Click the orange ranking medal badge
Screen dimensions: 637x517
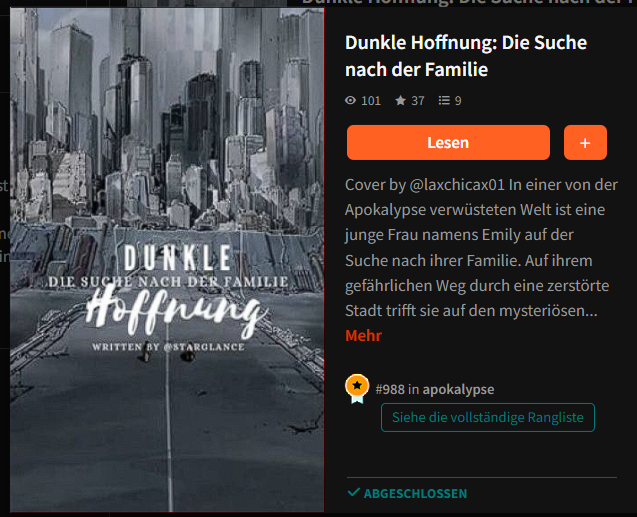click(x=357, y=389)
